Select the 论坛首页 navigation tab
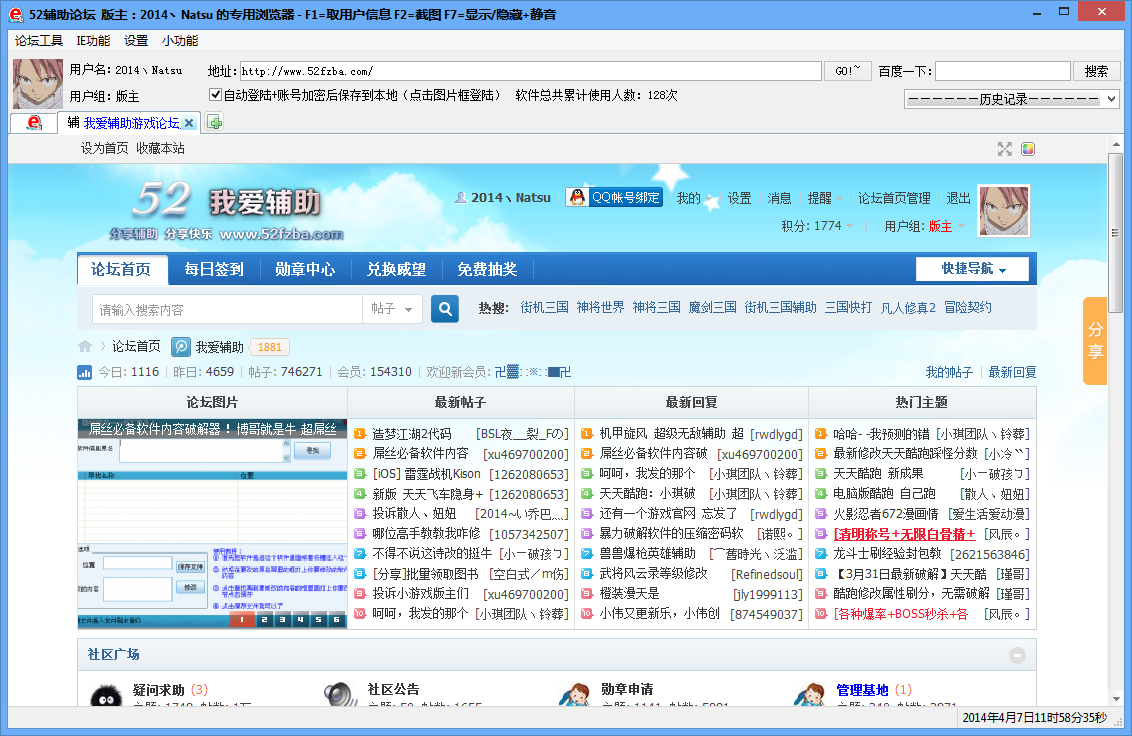The image size is (1132, 736). click(x=121, y=269)
